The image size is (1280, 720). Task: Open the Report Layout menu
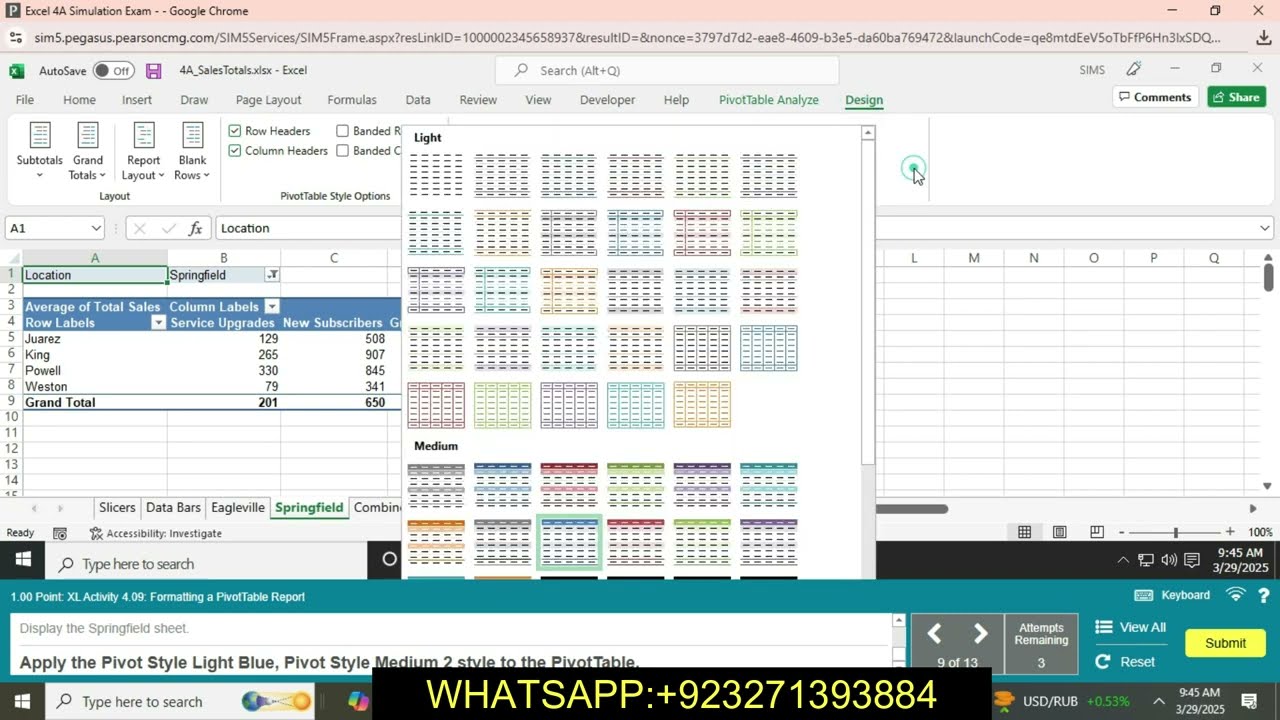(143, 151)
